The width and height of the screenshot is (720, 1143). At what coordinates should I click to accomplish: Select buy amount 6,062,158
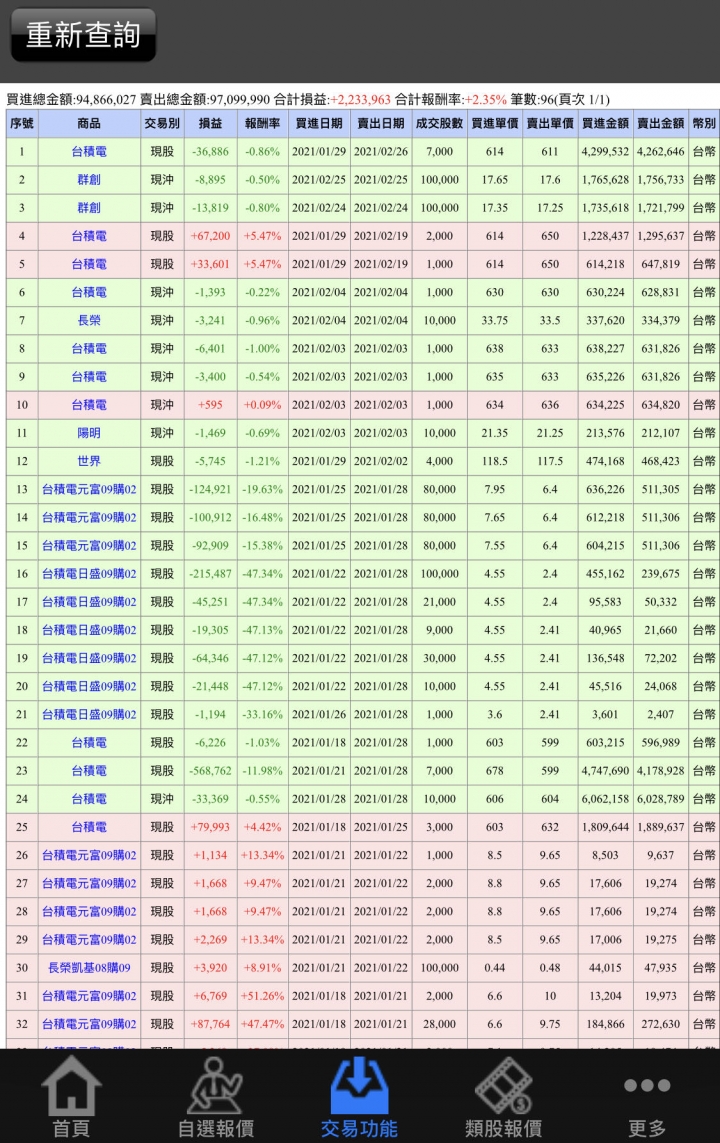click(x=605, y=799)
